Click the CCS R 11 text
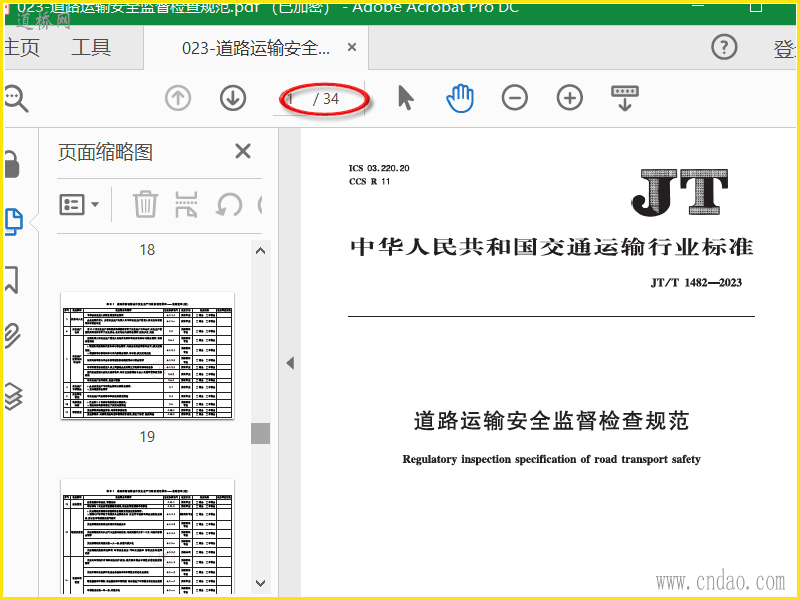The image size is (800, 600). (369, 181)
